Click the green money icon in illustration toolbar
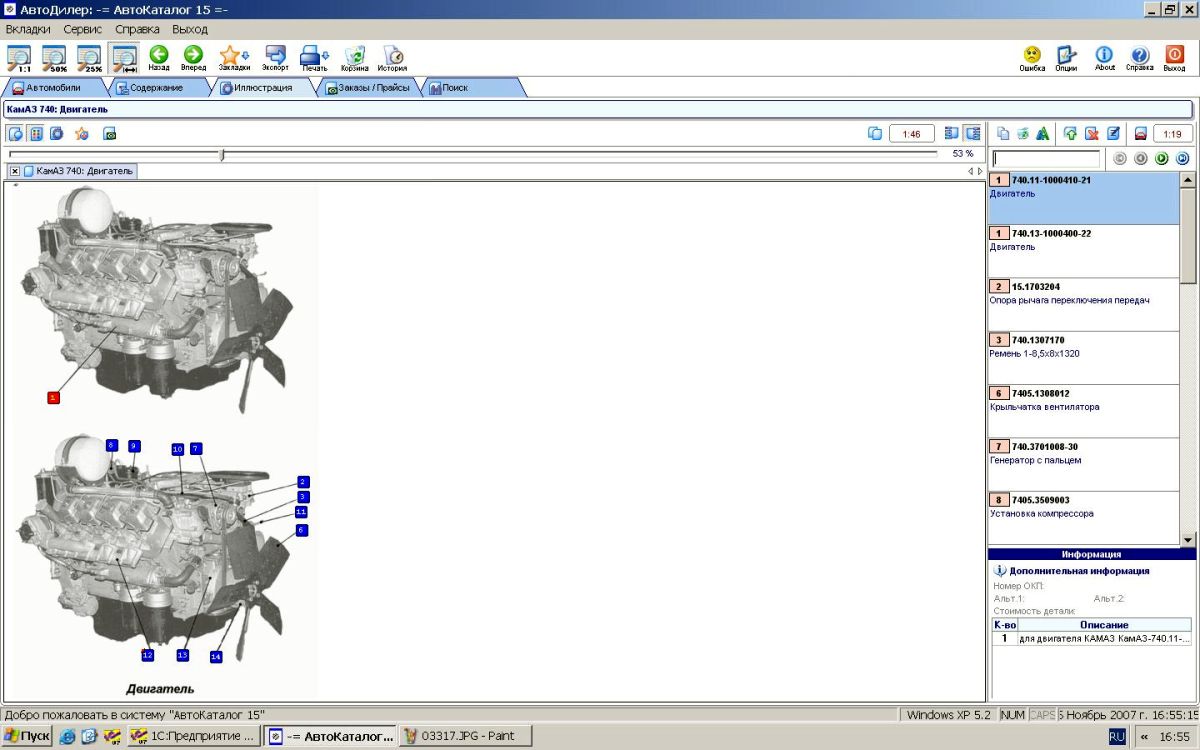1200x750 pixels. click(x=110, y=133)
